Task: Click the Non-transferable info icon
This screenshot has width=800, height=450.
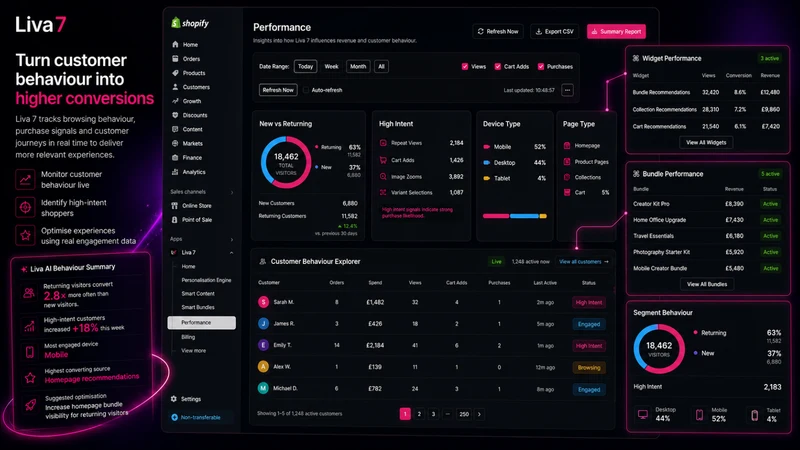Action: (174, 417)
